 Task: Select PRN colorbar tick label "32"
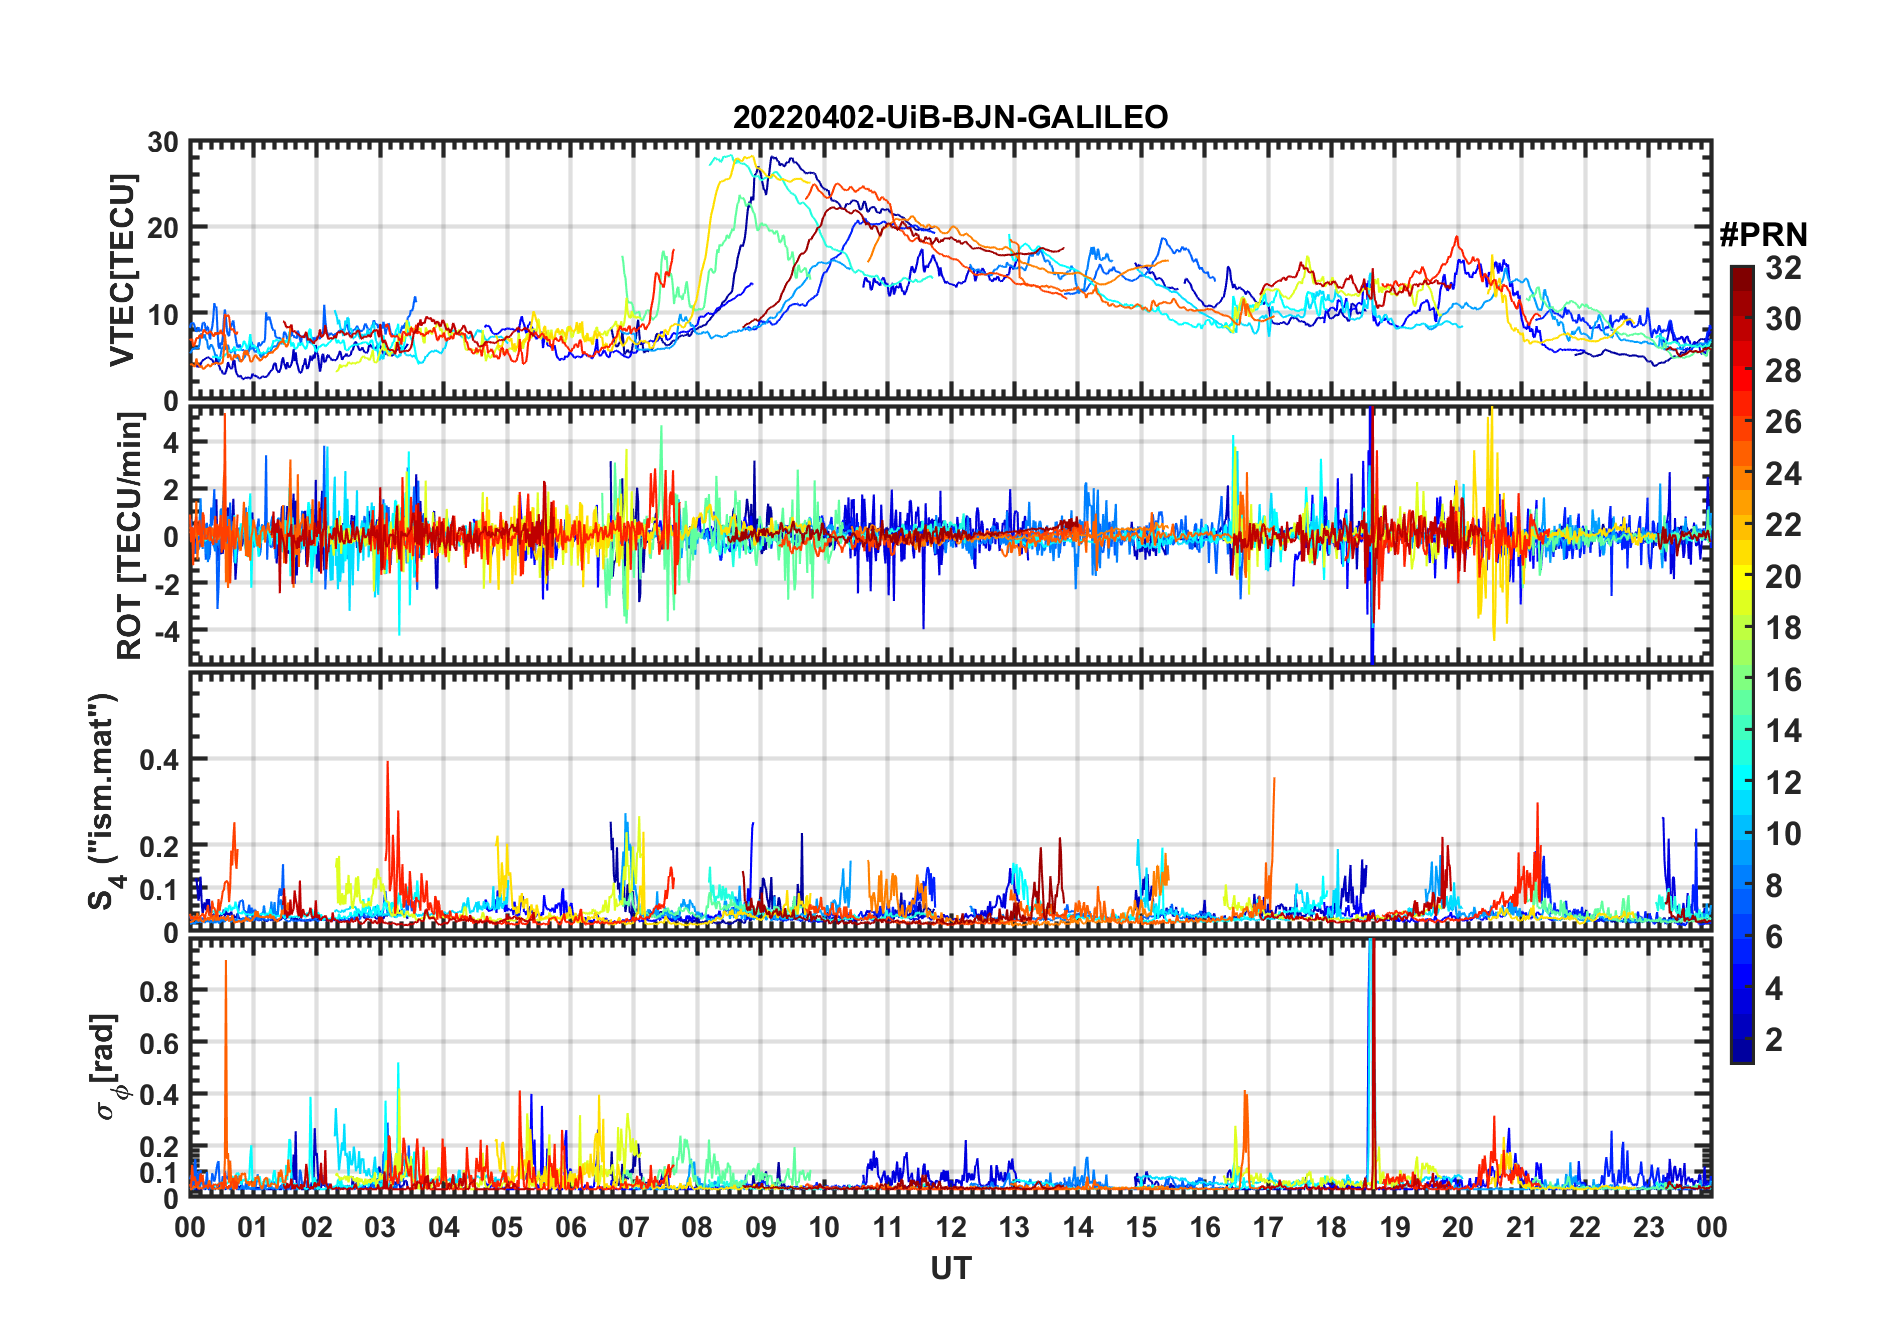pyautogui.click(x=1783, y=268)
